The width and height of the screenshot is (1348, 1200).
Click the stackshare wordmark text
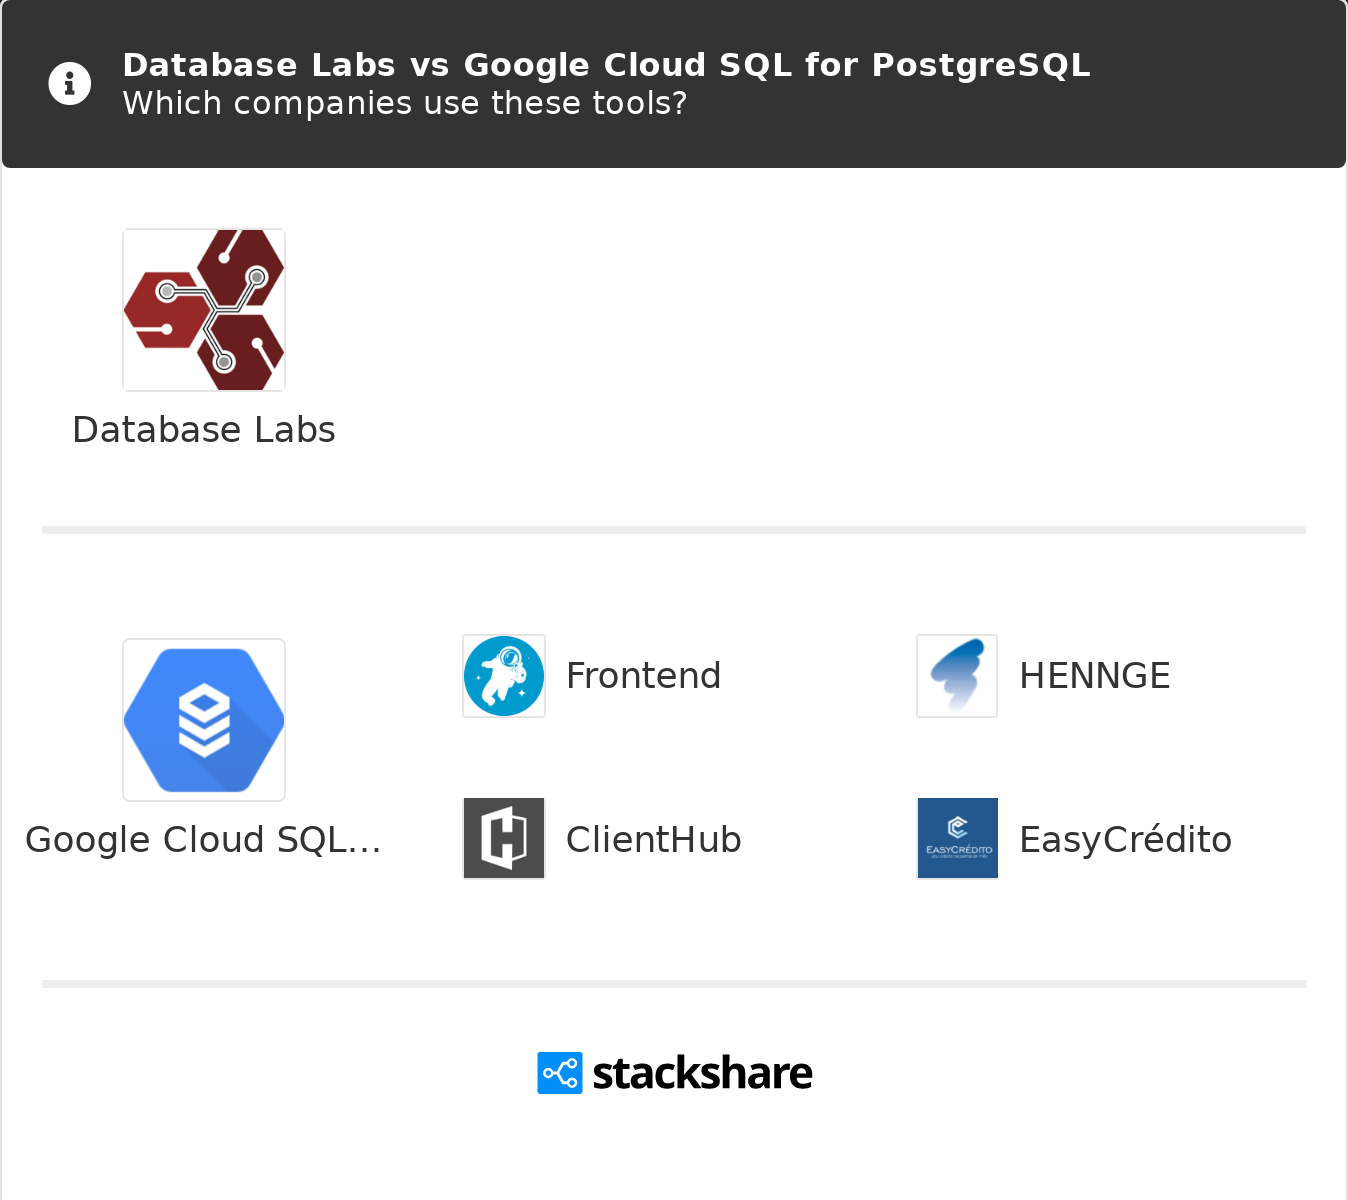click(x=702, y=1074)
